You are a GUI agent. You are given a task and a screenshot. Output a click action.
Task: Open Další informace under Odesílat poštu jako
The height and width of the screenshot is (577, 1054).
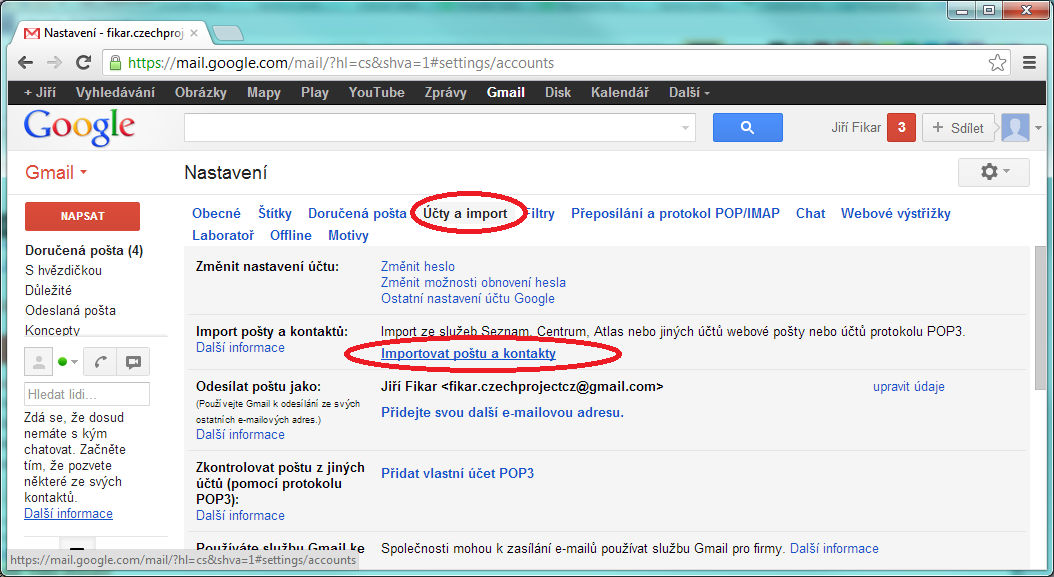pos(241,434)
